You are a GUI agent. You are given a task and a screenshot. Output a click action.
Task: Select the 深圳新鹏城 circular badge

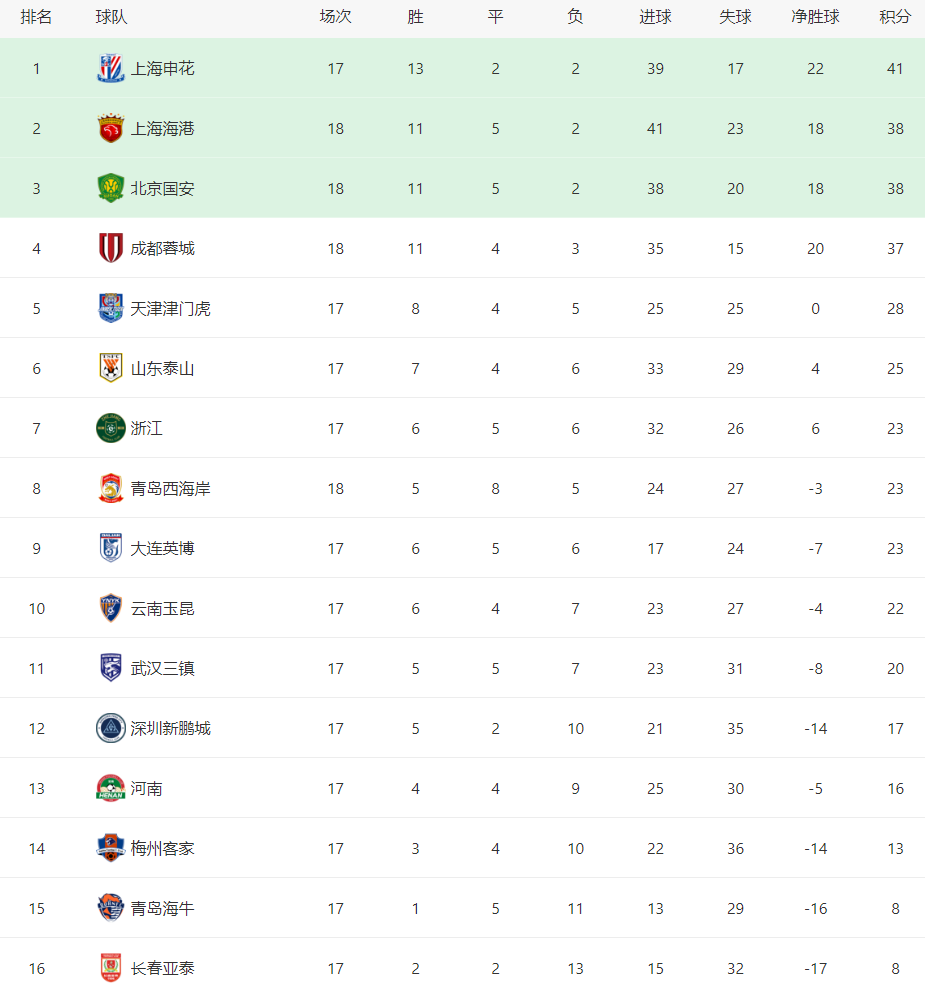[x=111, y=728]
